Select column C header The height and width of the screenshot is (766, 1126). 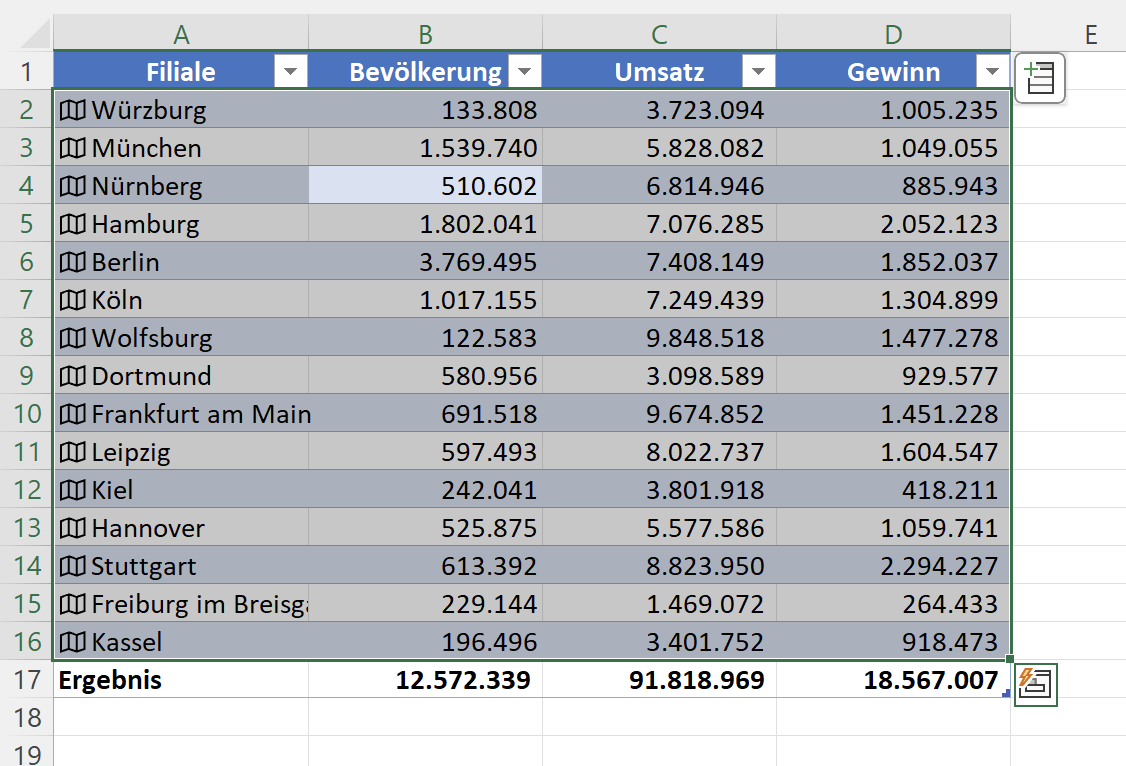pyautogui.click(x=659, y=33)
